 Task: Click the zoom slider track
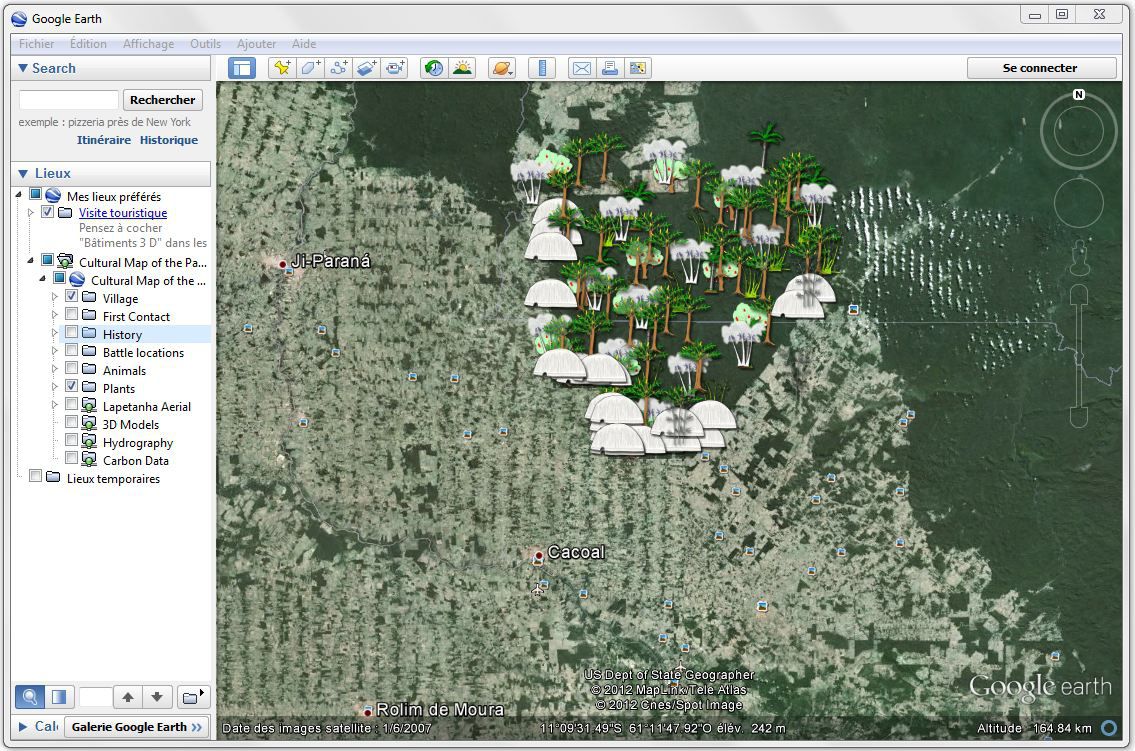point(1079,355)
